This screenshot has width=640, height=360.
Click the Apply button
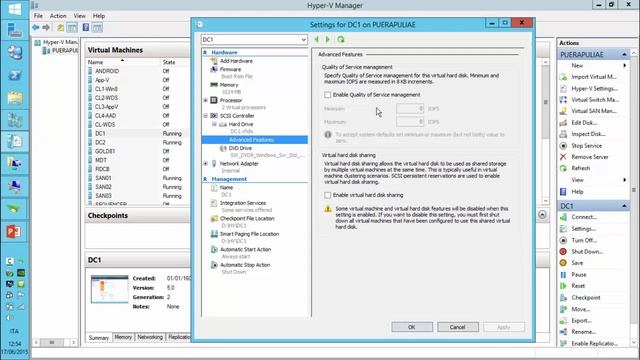(x=504, y=327)
